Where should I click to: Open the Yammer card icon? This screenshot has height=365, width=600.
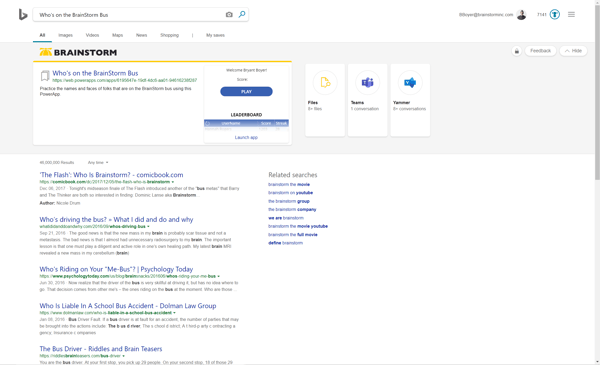[x=410, y=82]
